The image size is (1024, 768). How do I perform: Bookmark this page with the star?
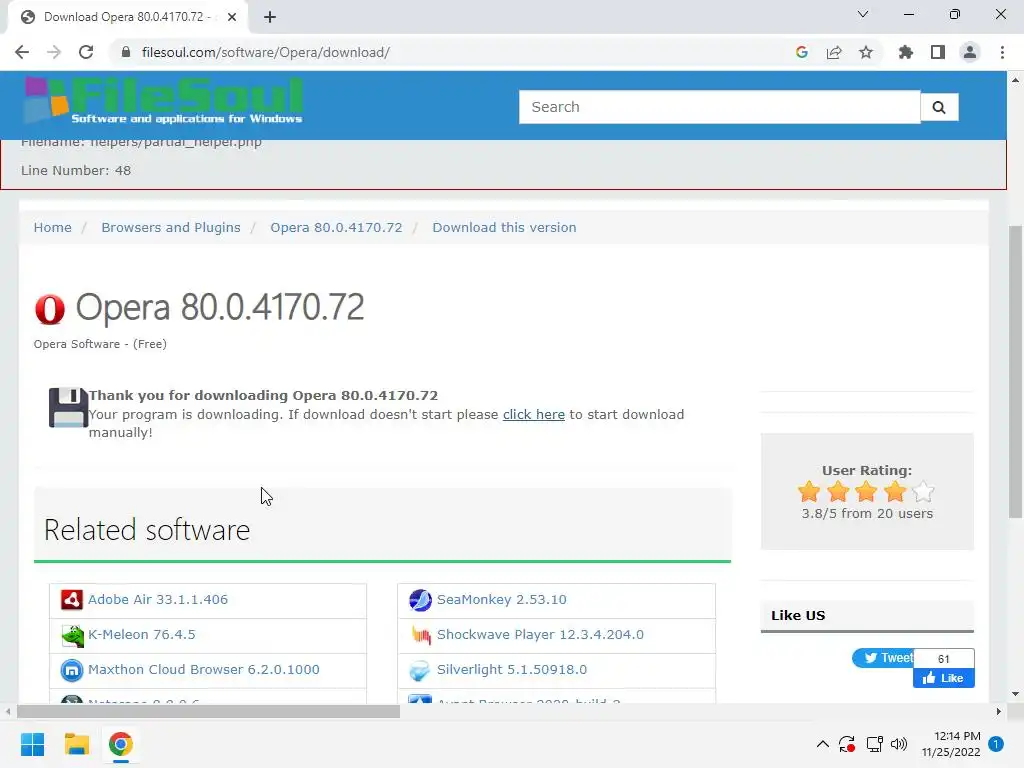[866, 52]
